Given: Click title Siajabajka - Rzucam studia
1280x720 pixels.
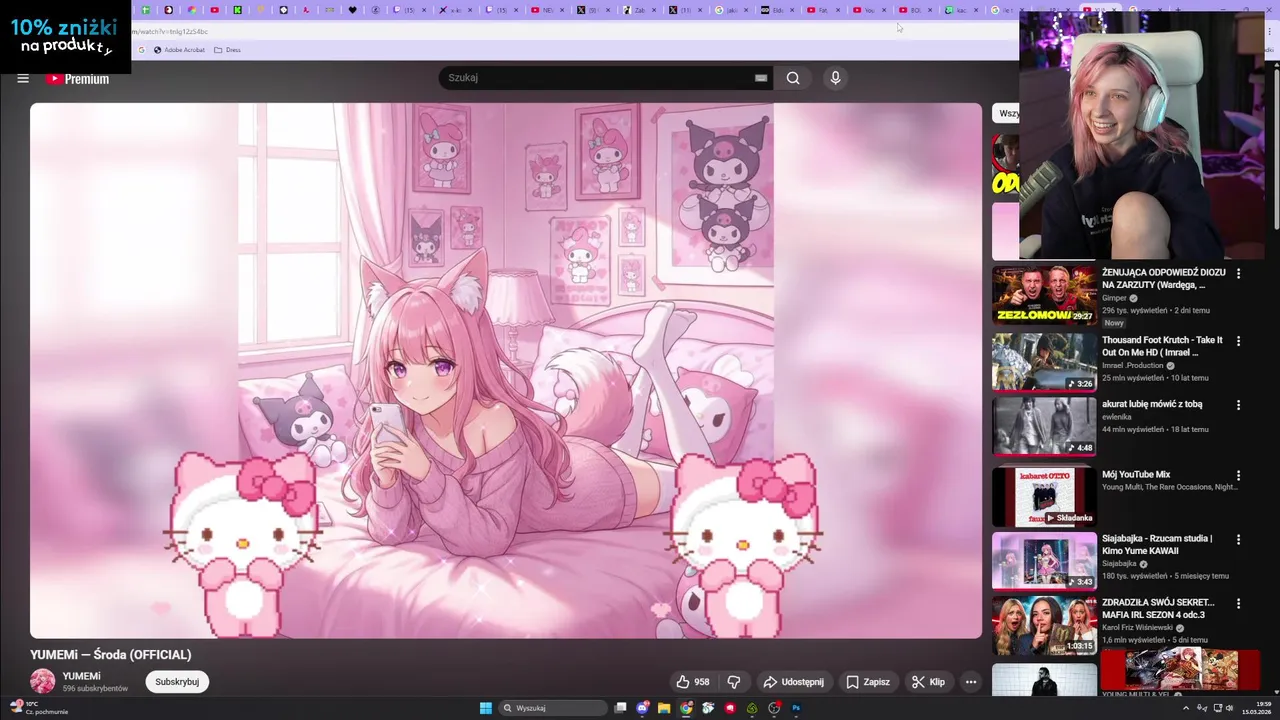Looking at the screenshot, I should 1157,544.
